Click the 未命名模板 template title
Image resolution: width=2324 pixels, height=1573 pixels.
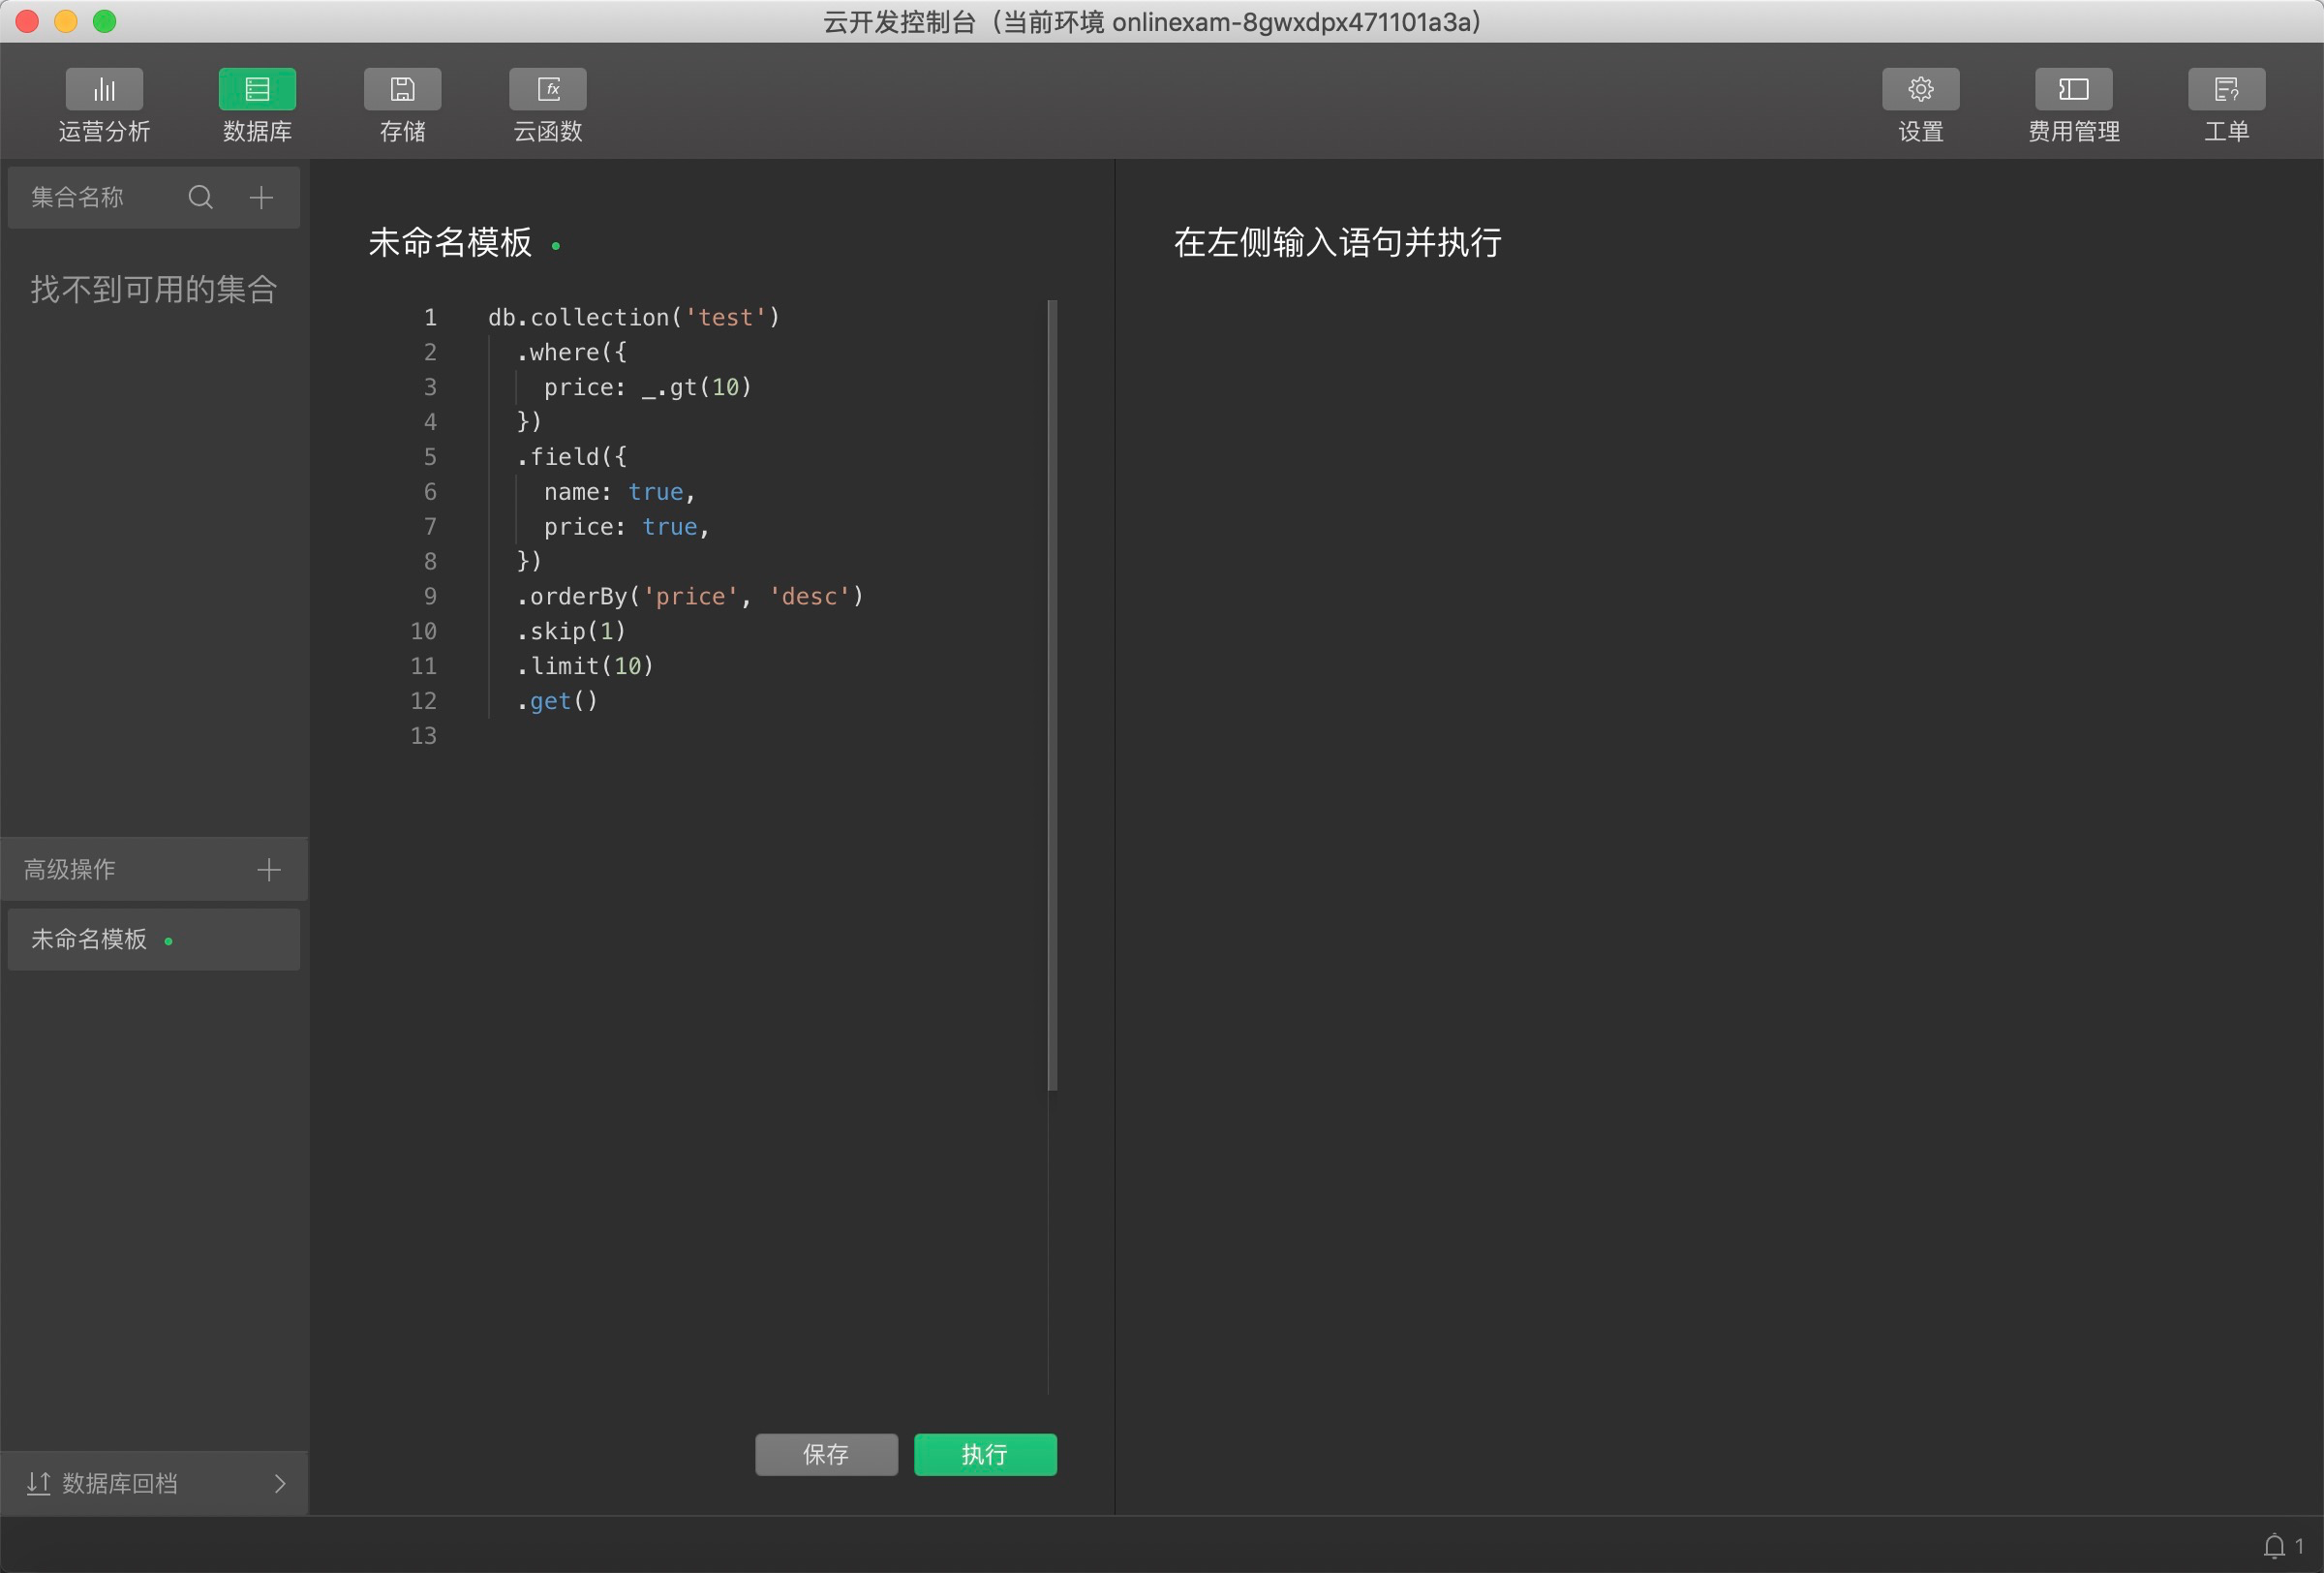click(x=450, y=243)
